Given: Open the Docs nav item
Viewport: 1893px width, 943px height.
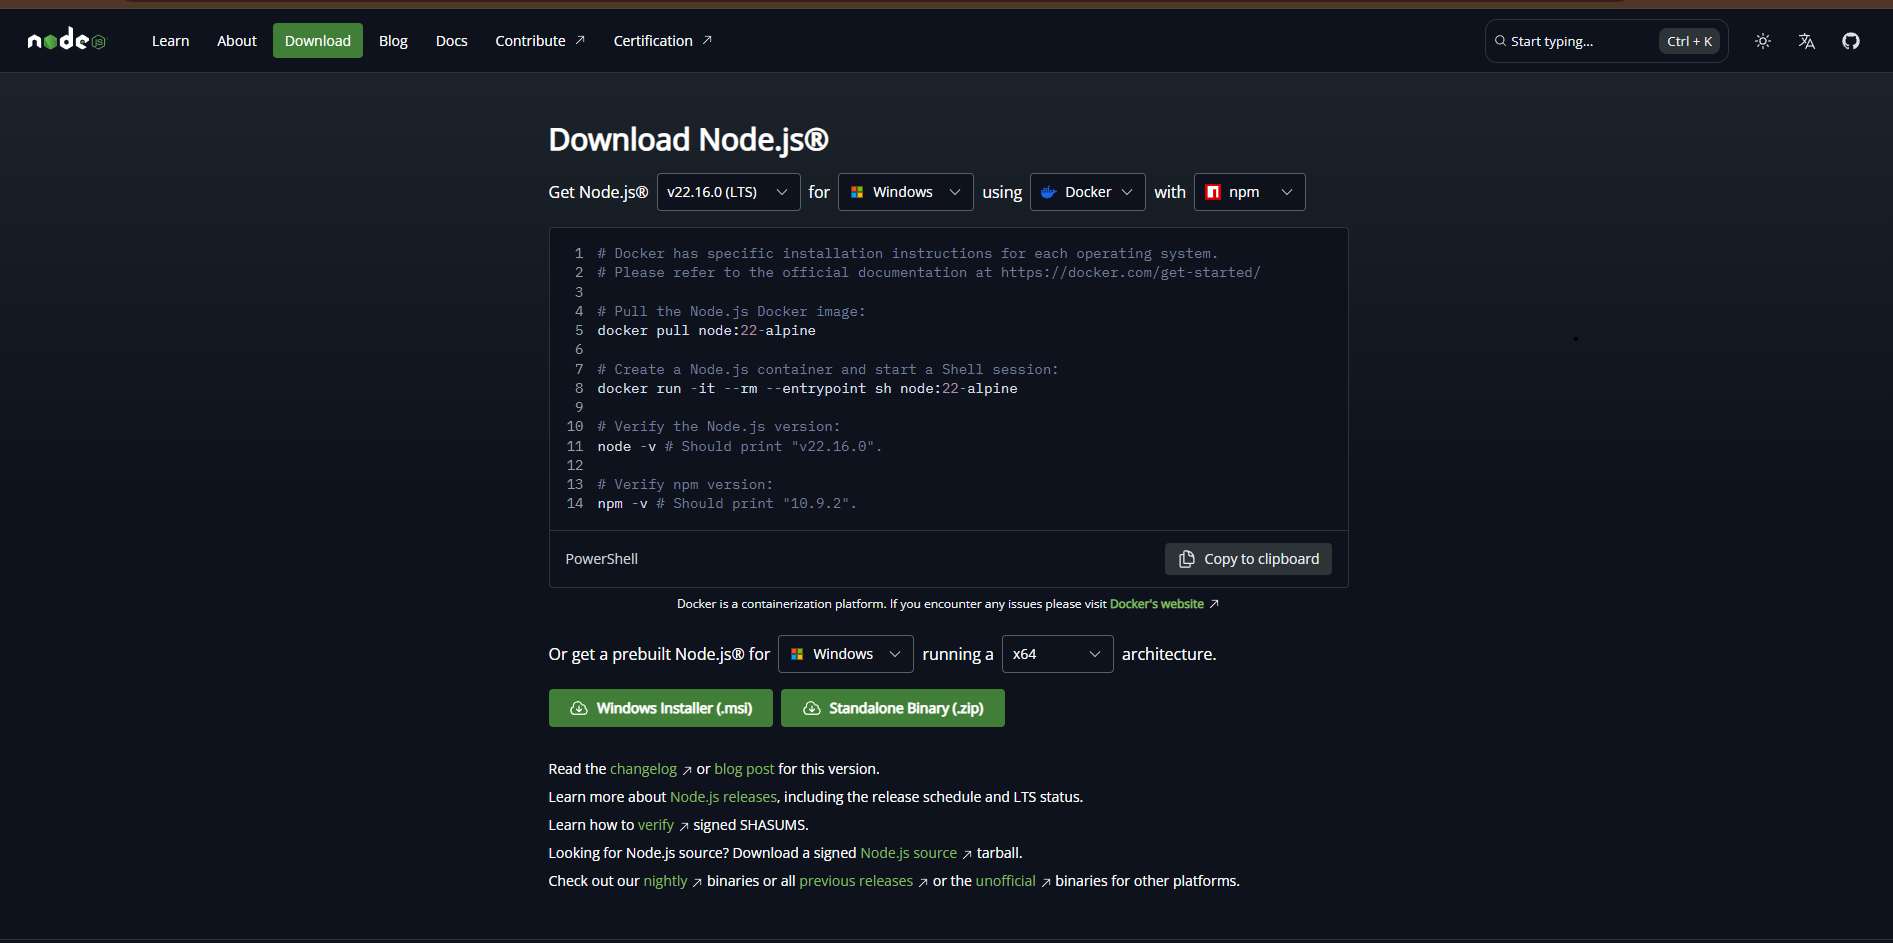Looking at the screenshot, I should coord(452,41).
